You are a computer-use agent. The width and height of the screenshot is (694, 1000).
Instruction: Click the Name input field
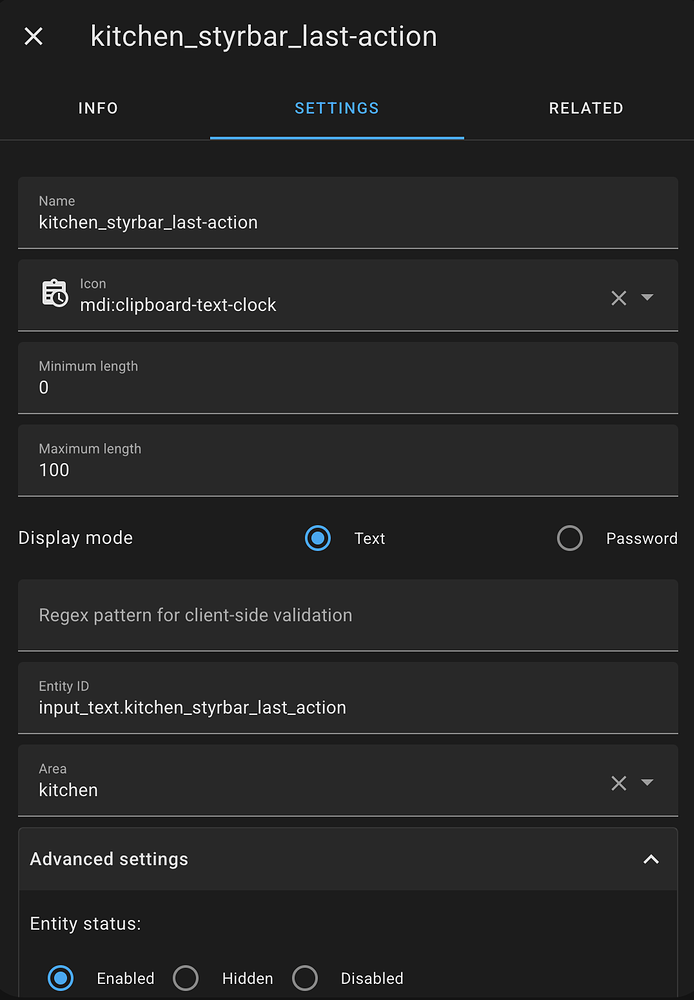tap(348, 222)
